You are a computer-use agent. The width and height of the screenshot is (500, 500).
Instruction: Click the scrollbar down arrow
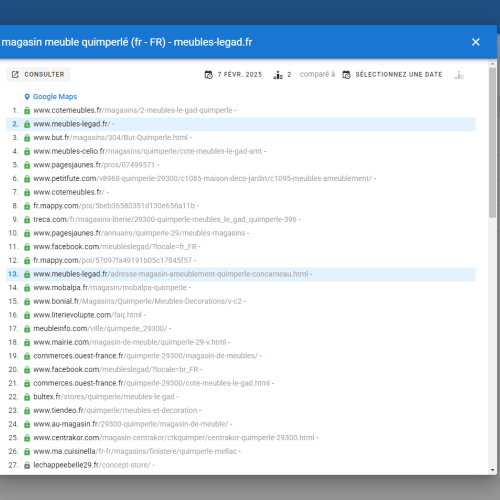[492, 470]
